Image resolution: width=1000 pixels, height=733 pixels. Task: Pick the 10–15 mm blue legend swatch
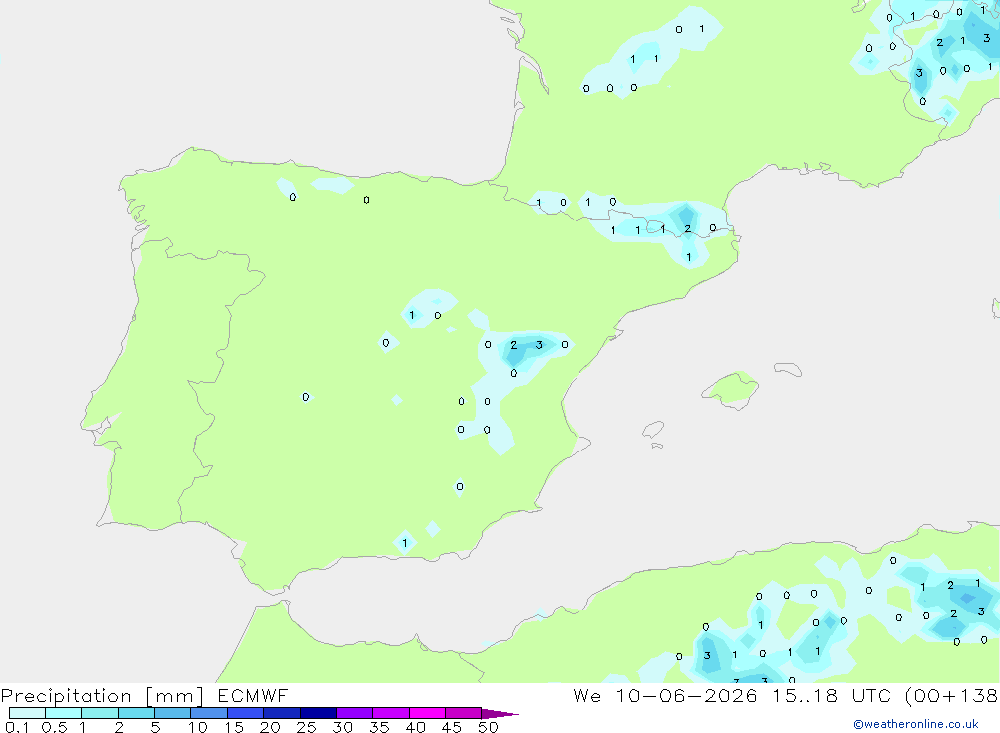209,713
